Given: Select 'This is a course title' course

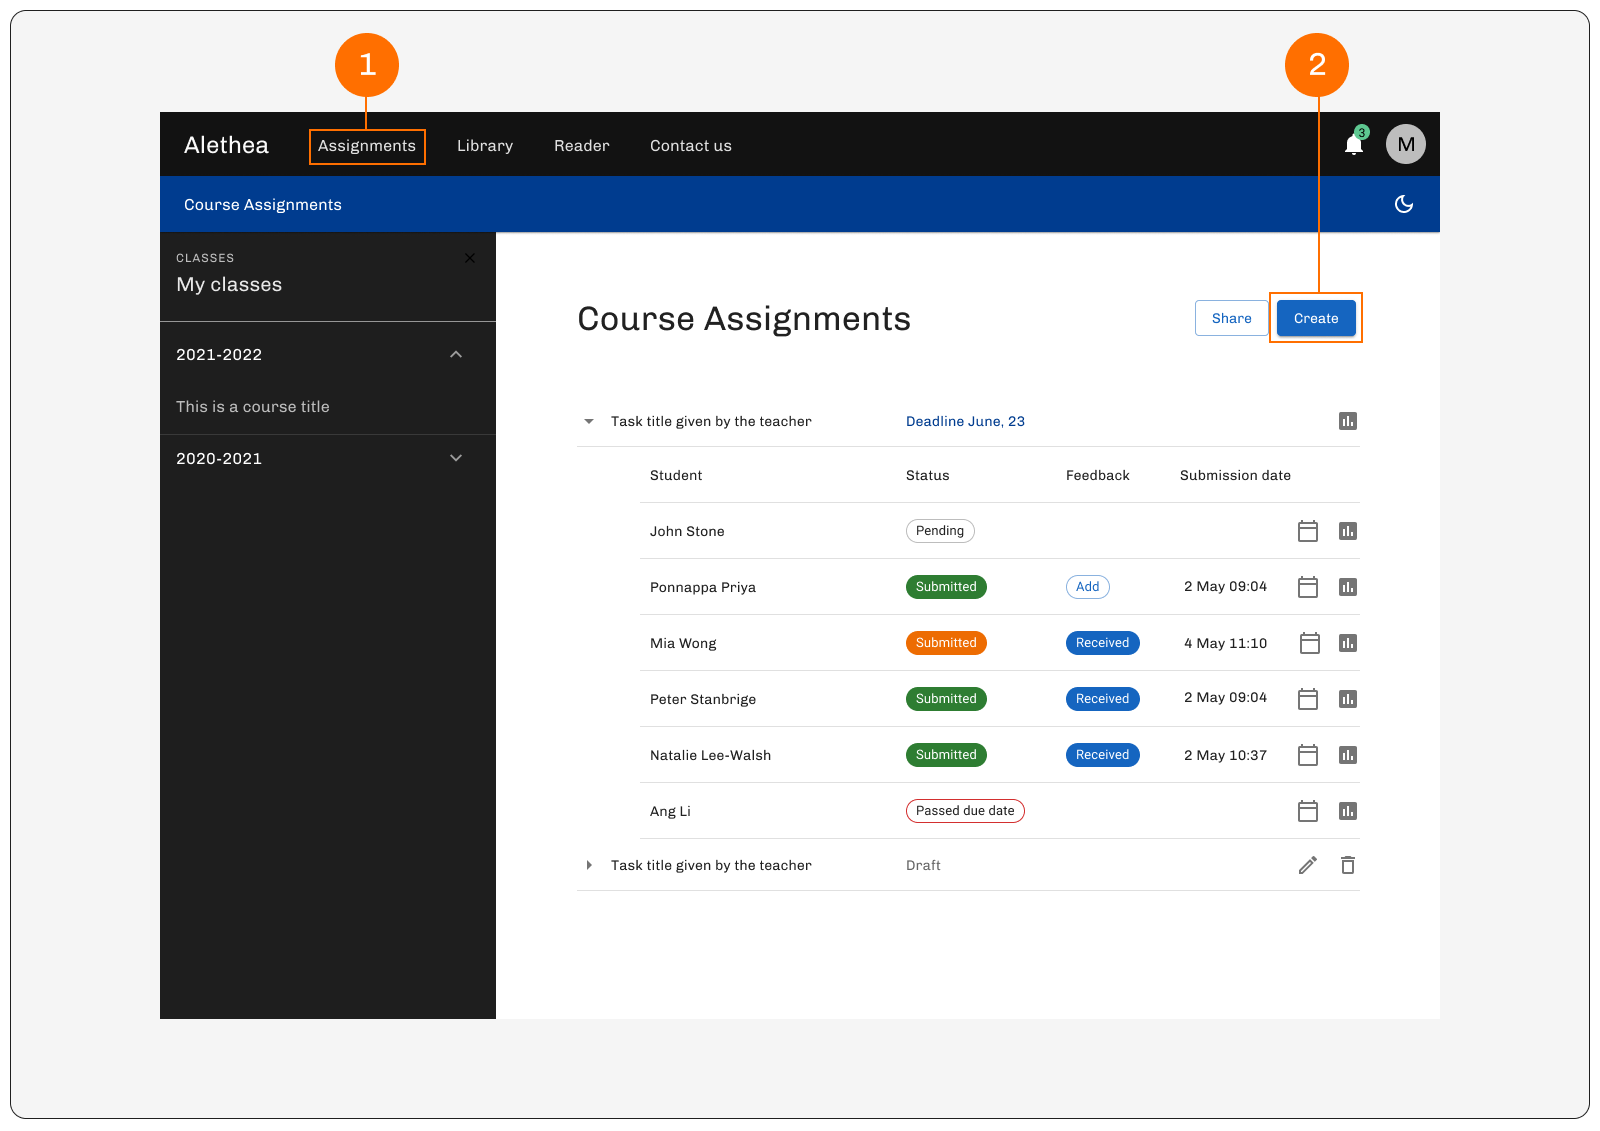Looking at the screenshot, I should point(253,407).
